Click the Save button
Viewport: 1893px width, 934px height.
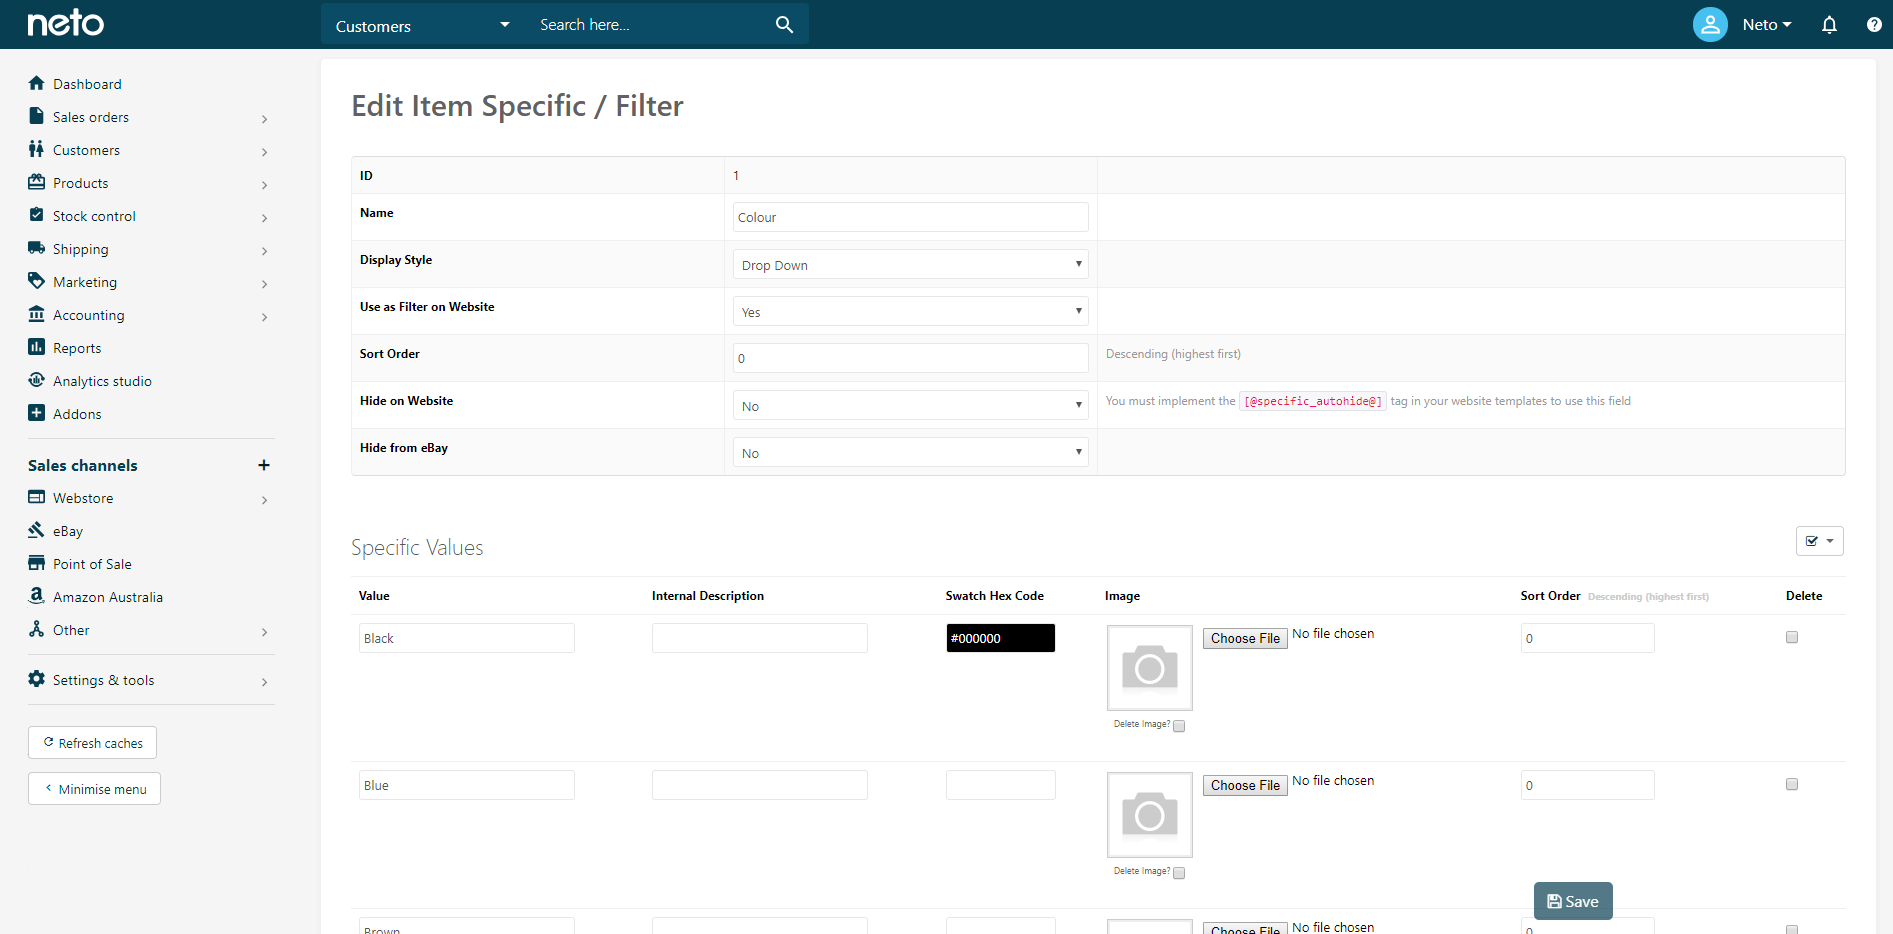pos(1573,901)
